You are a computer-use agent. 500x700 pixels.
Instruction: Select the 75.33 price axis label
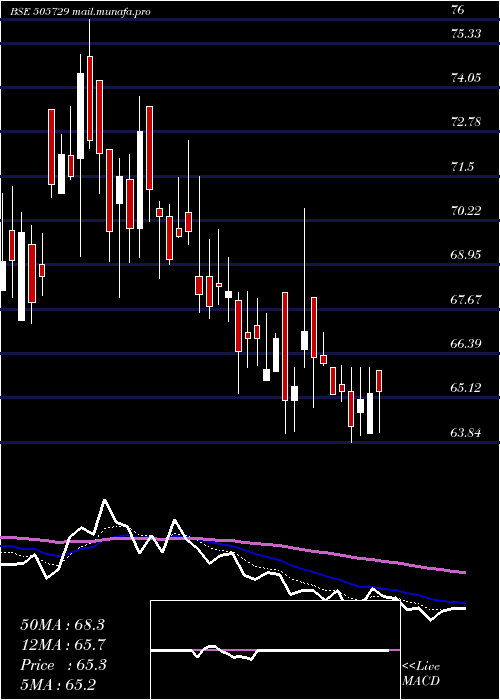pos(466,33)
